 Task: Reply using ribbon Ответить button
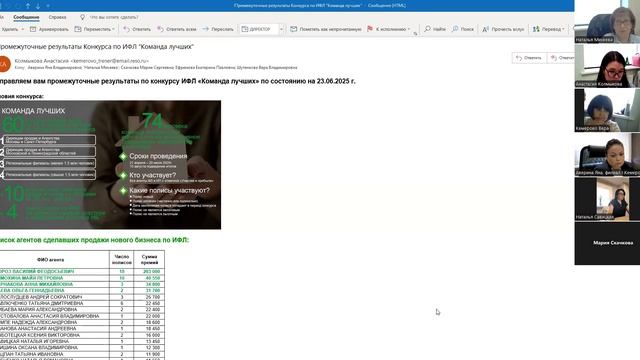137,29
